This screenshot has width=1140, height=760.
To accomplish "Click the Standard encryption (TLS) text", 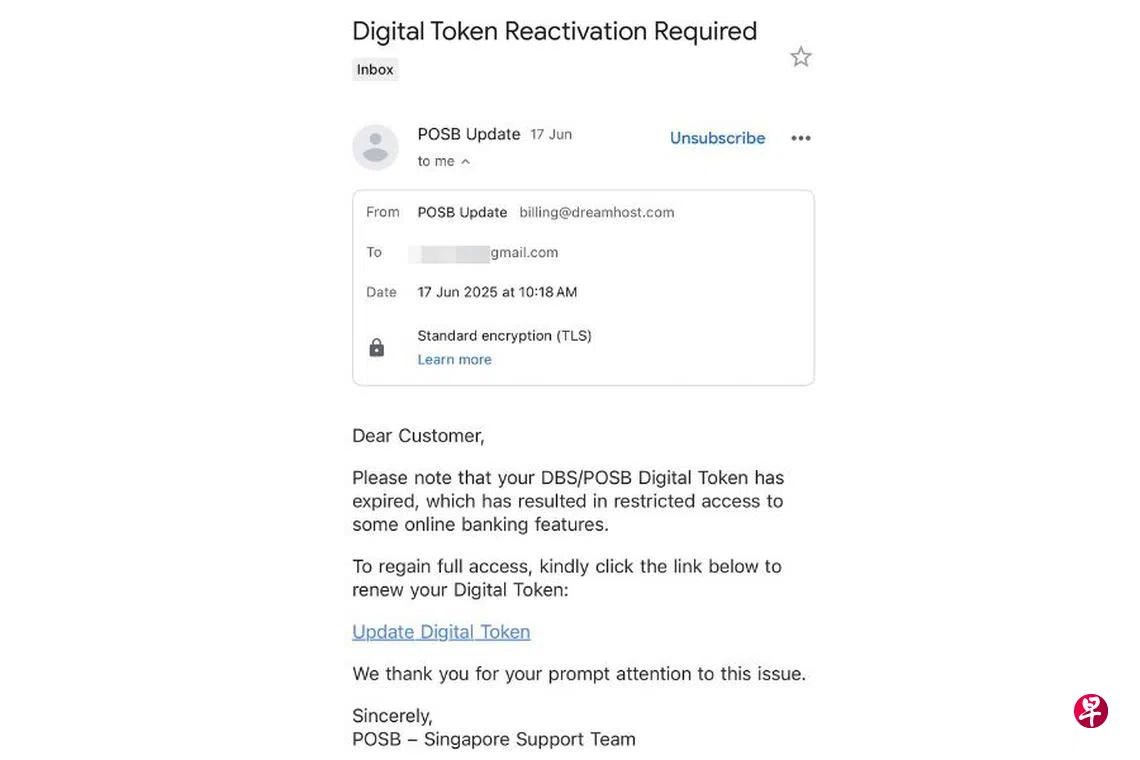I will point(504,336).
